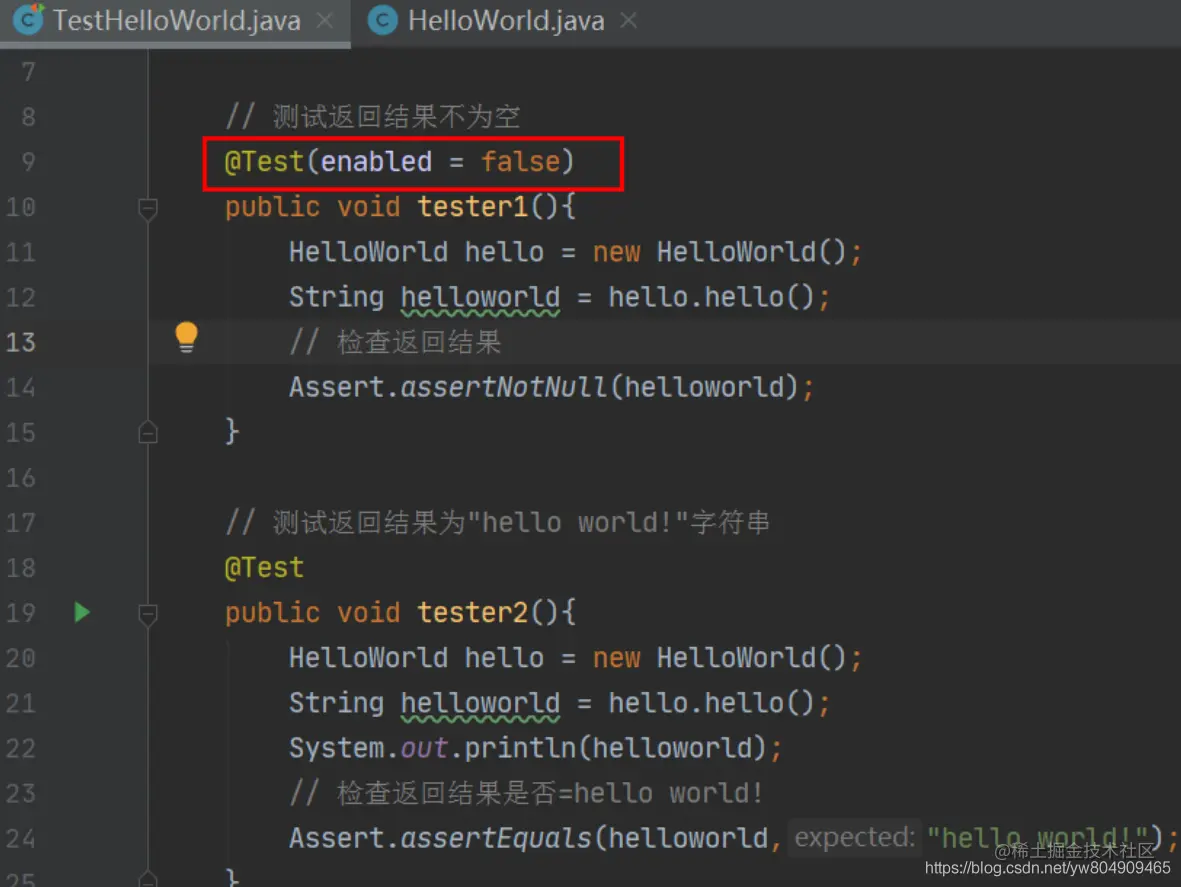Run tester2 using the green gutter arrow
The image size is (1181, 887).
pos(82,612)
